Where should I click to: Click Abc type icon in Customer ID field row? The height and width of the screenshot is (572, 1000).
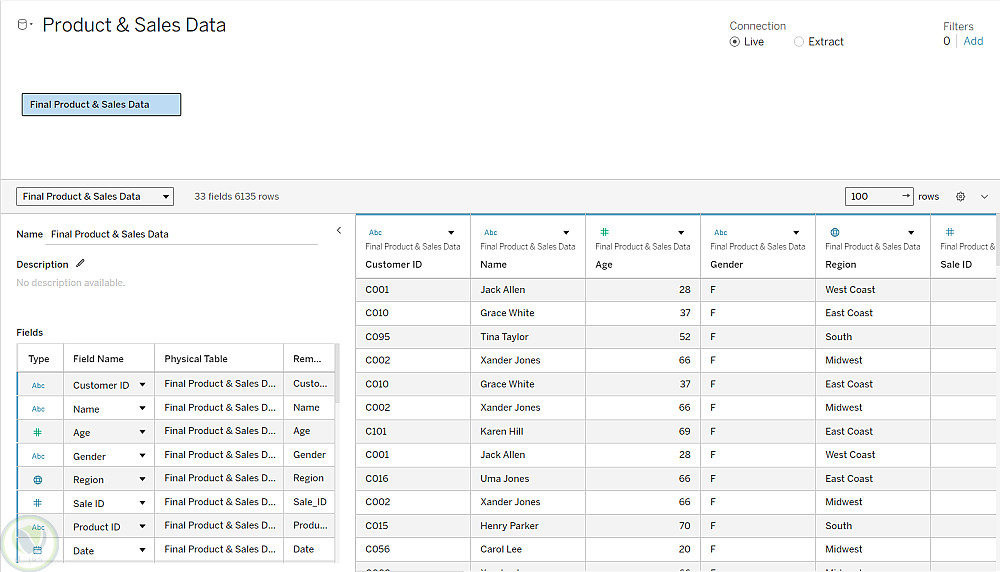(x=38, y=385)
